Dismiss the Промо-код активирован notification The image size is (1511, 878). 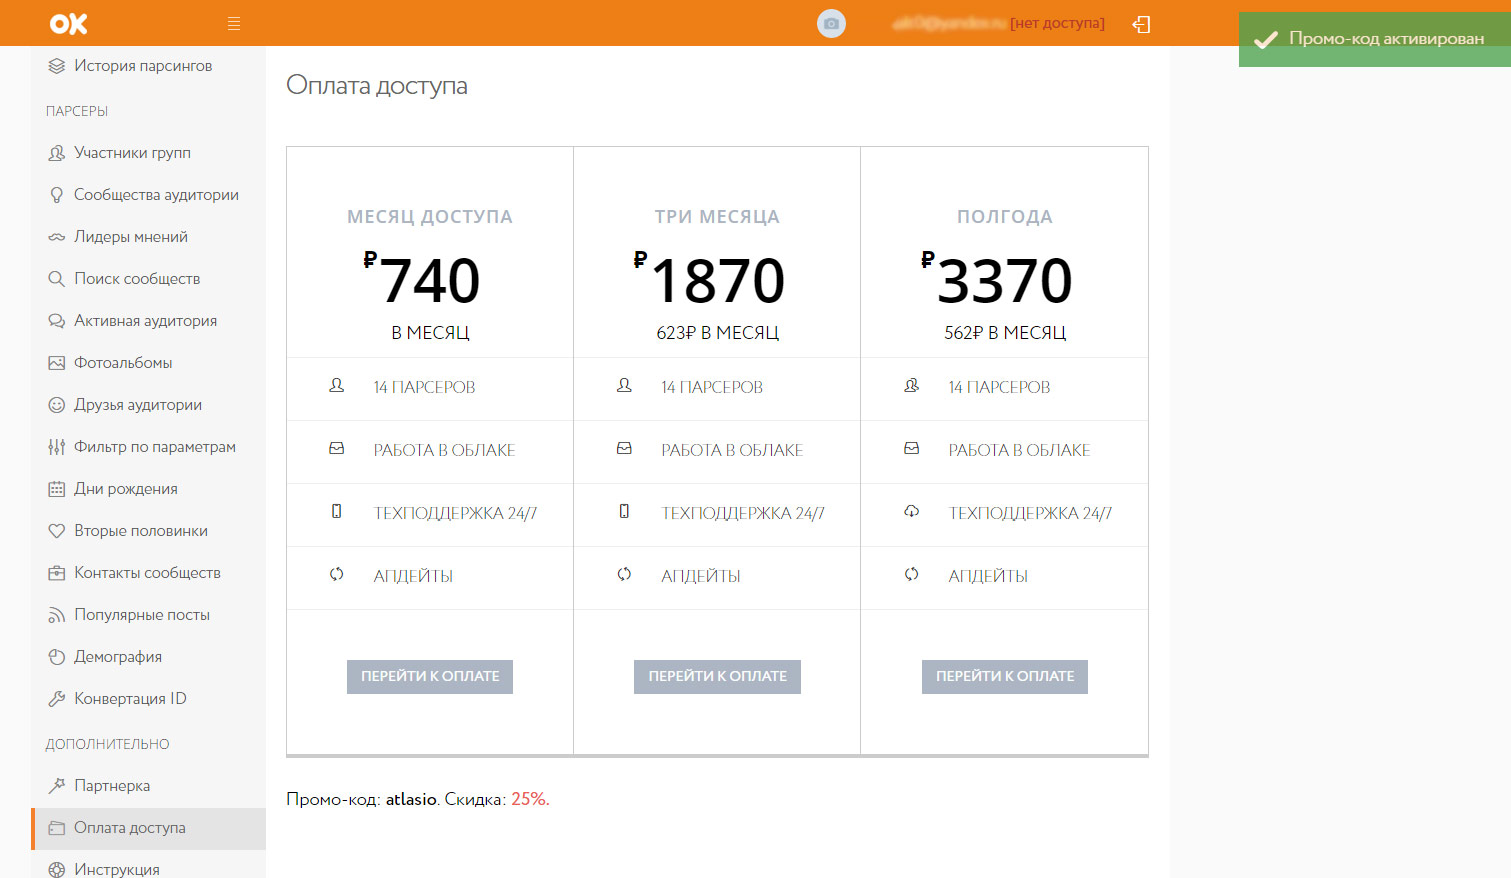click(1374, 40)
